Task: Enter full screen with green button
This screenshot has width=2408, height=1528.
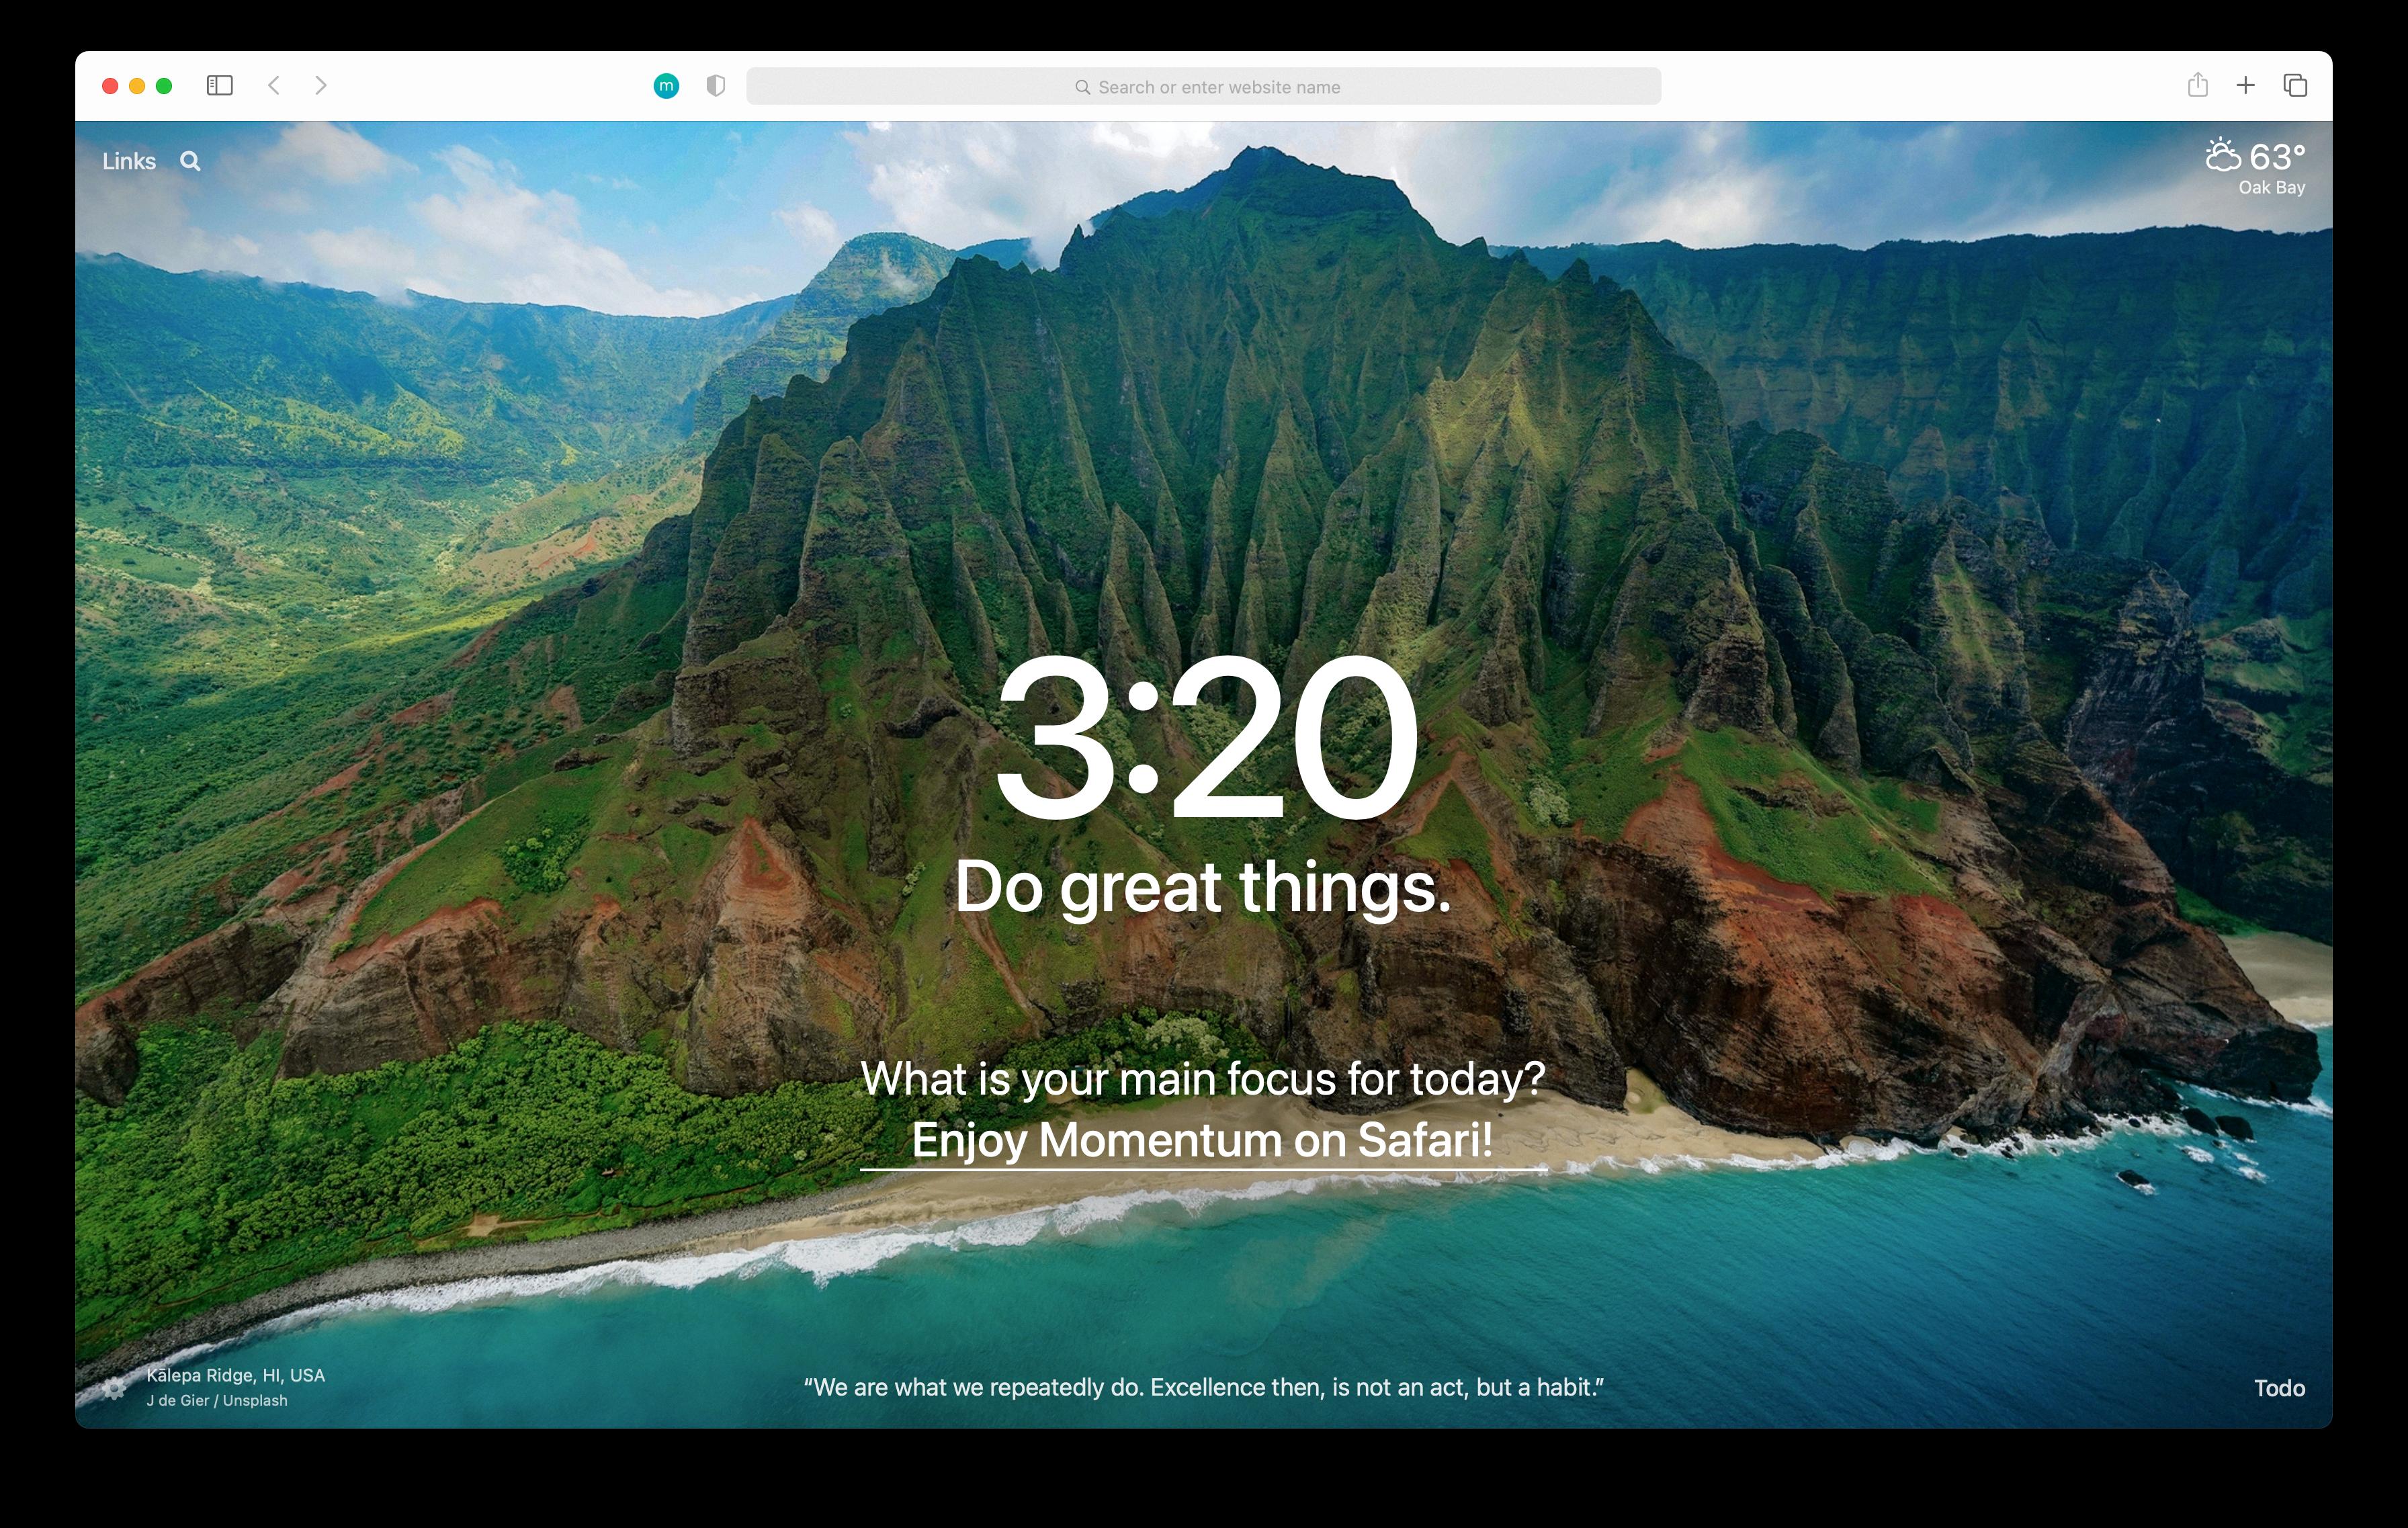Action: pyautogui.click(x=164, y=86)
